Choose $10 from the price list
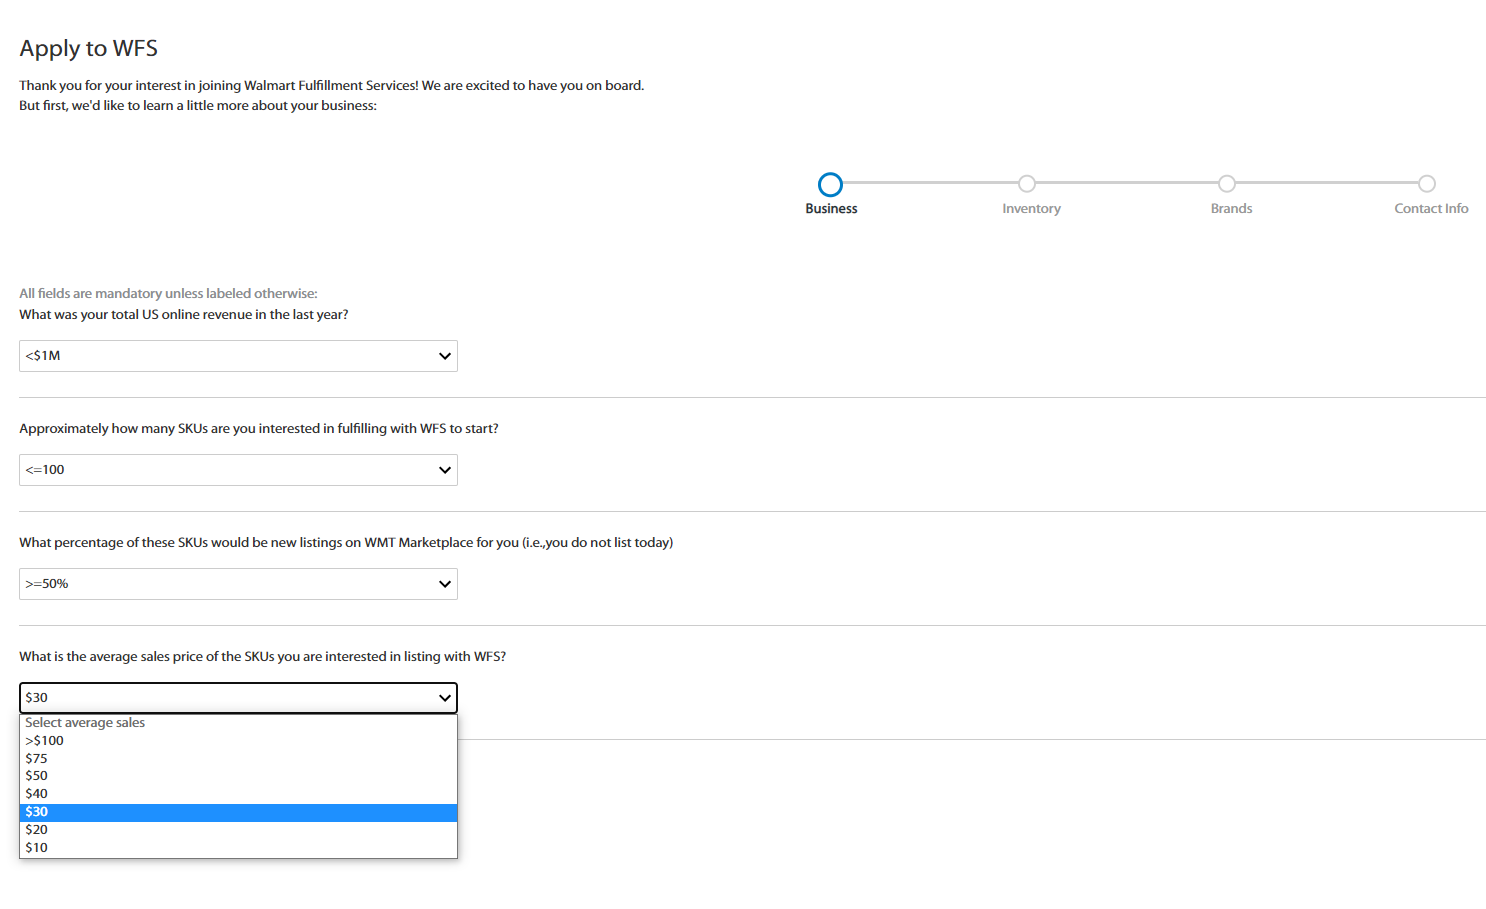The width and height of the screenshot is (1486, 909). 238,848
